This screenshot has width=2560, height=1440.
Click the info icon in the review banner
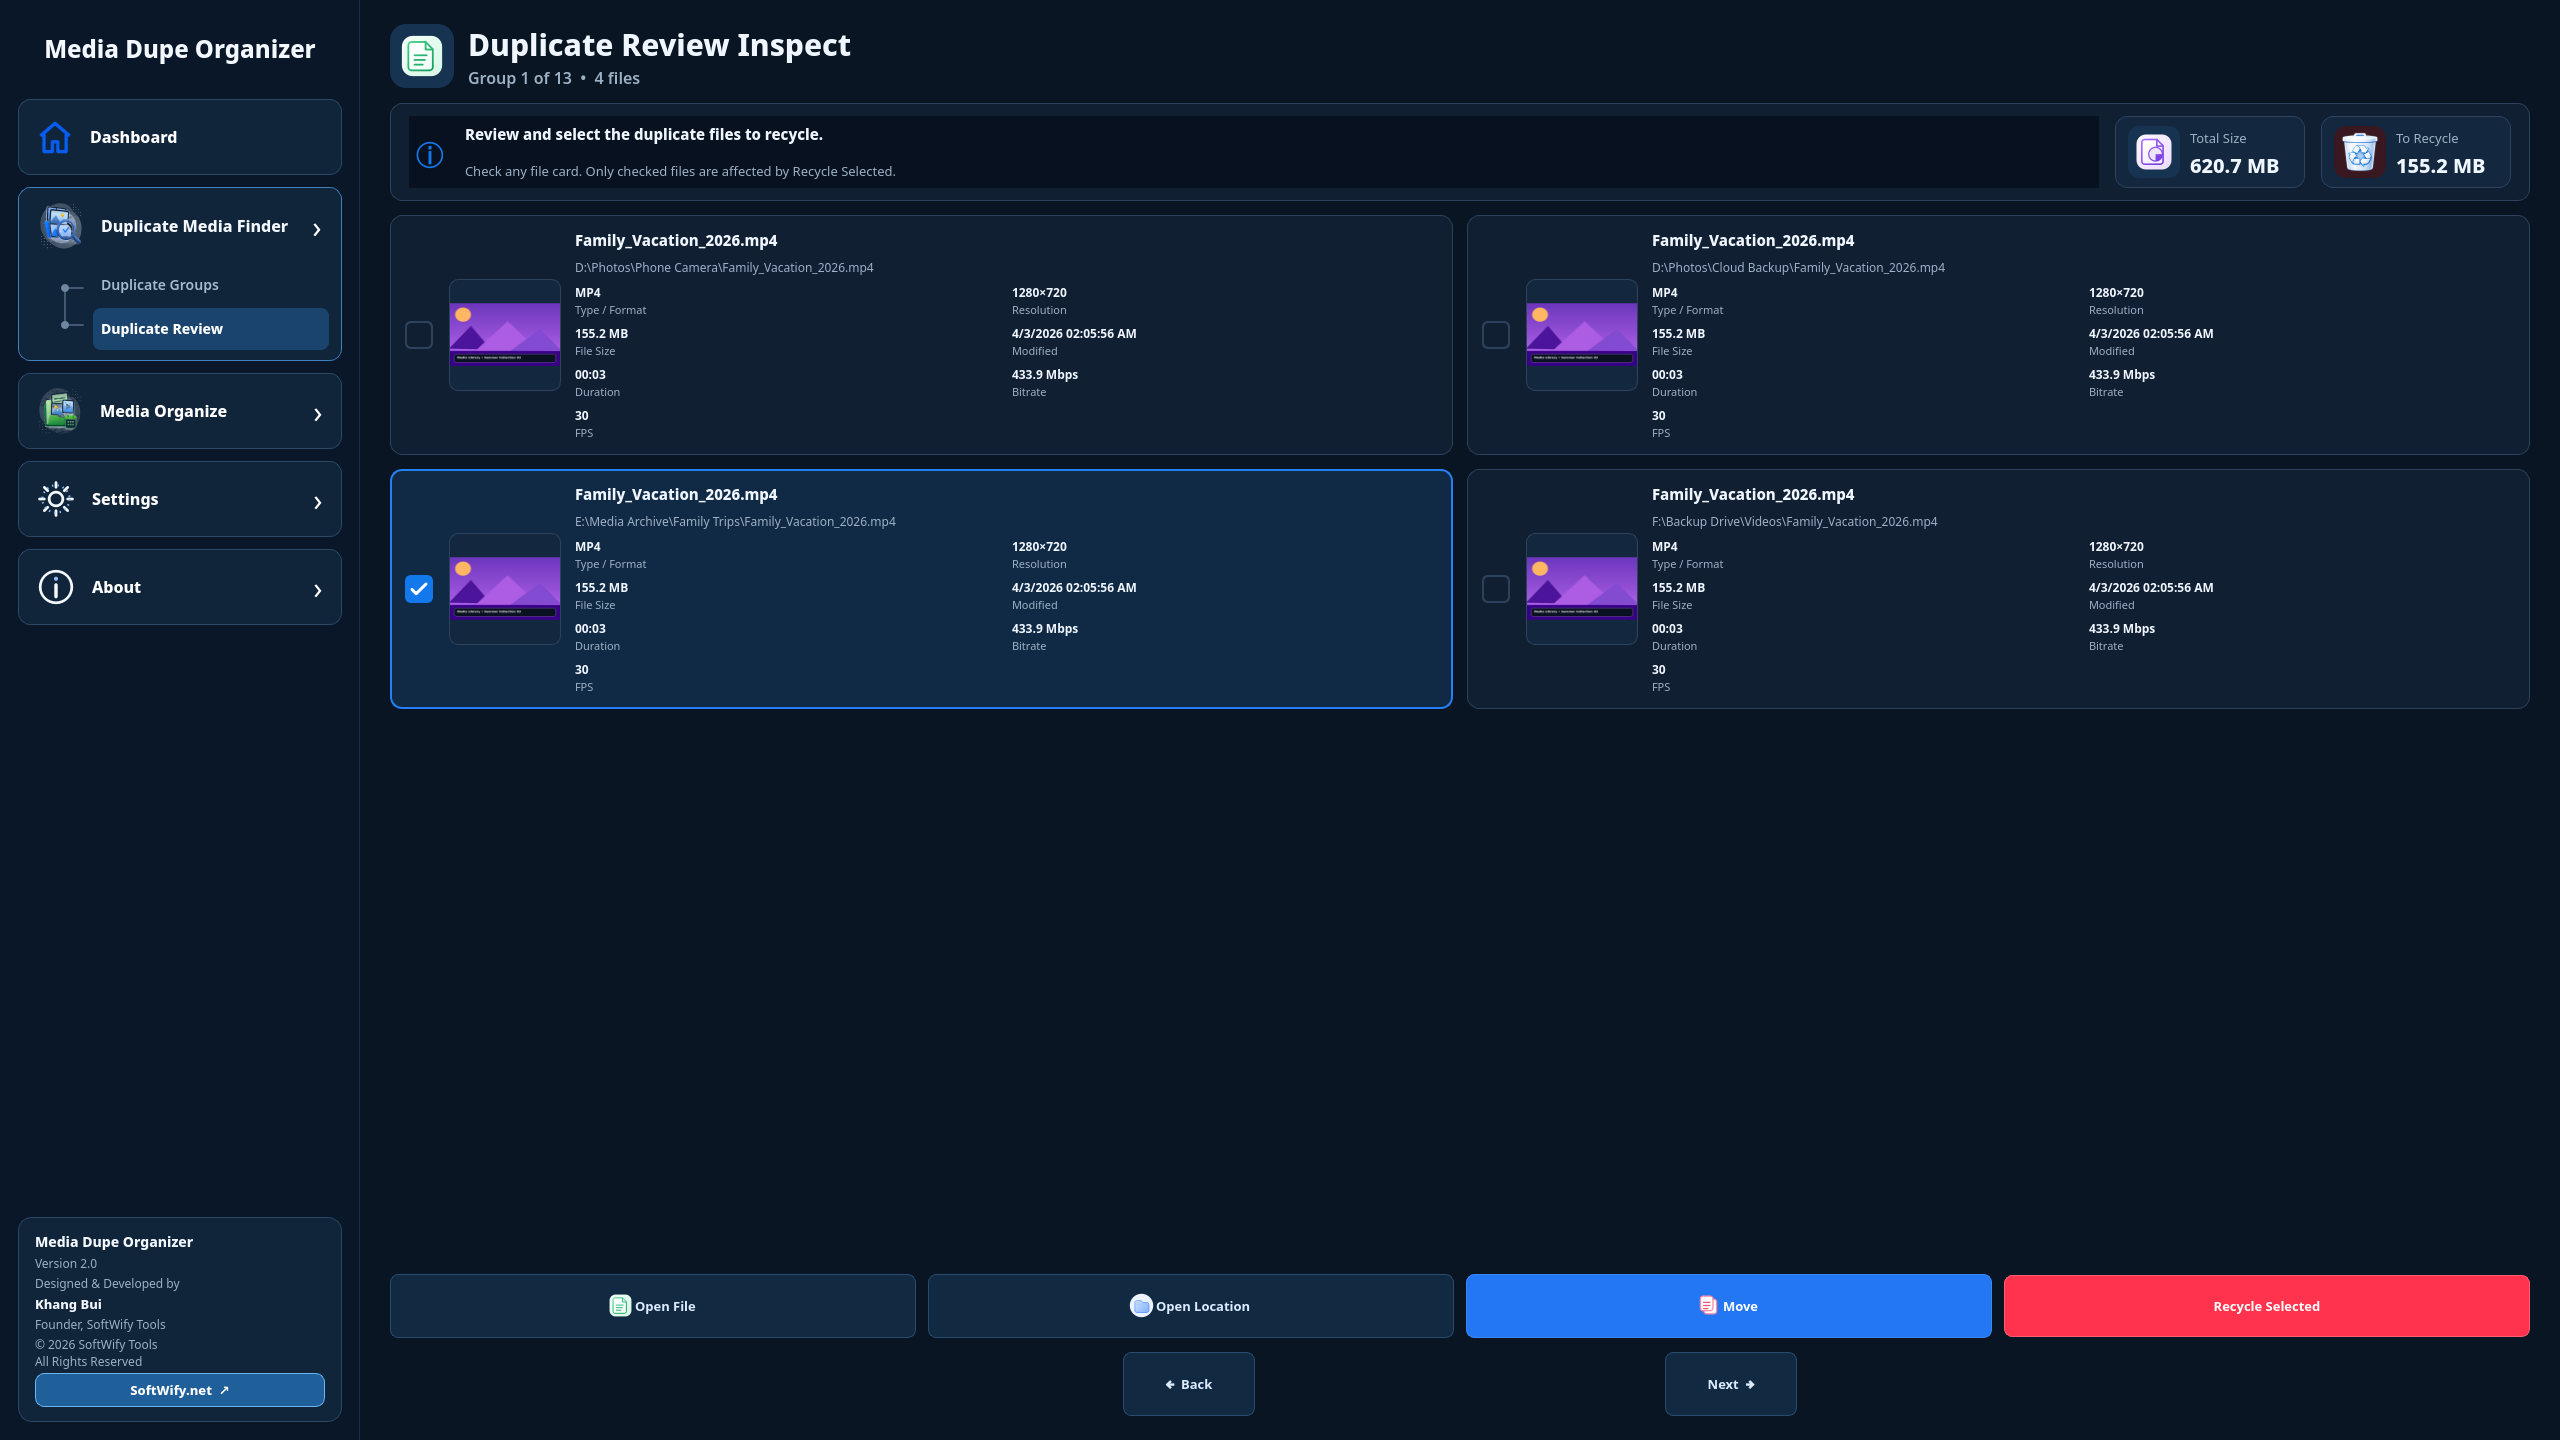click(430, 155)
